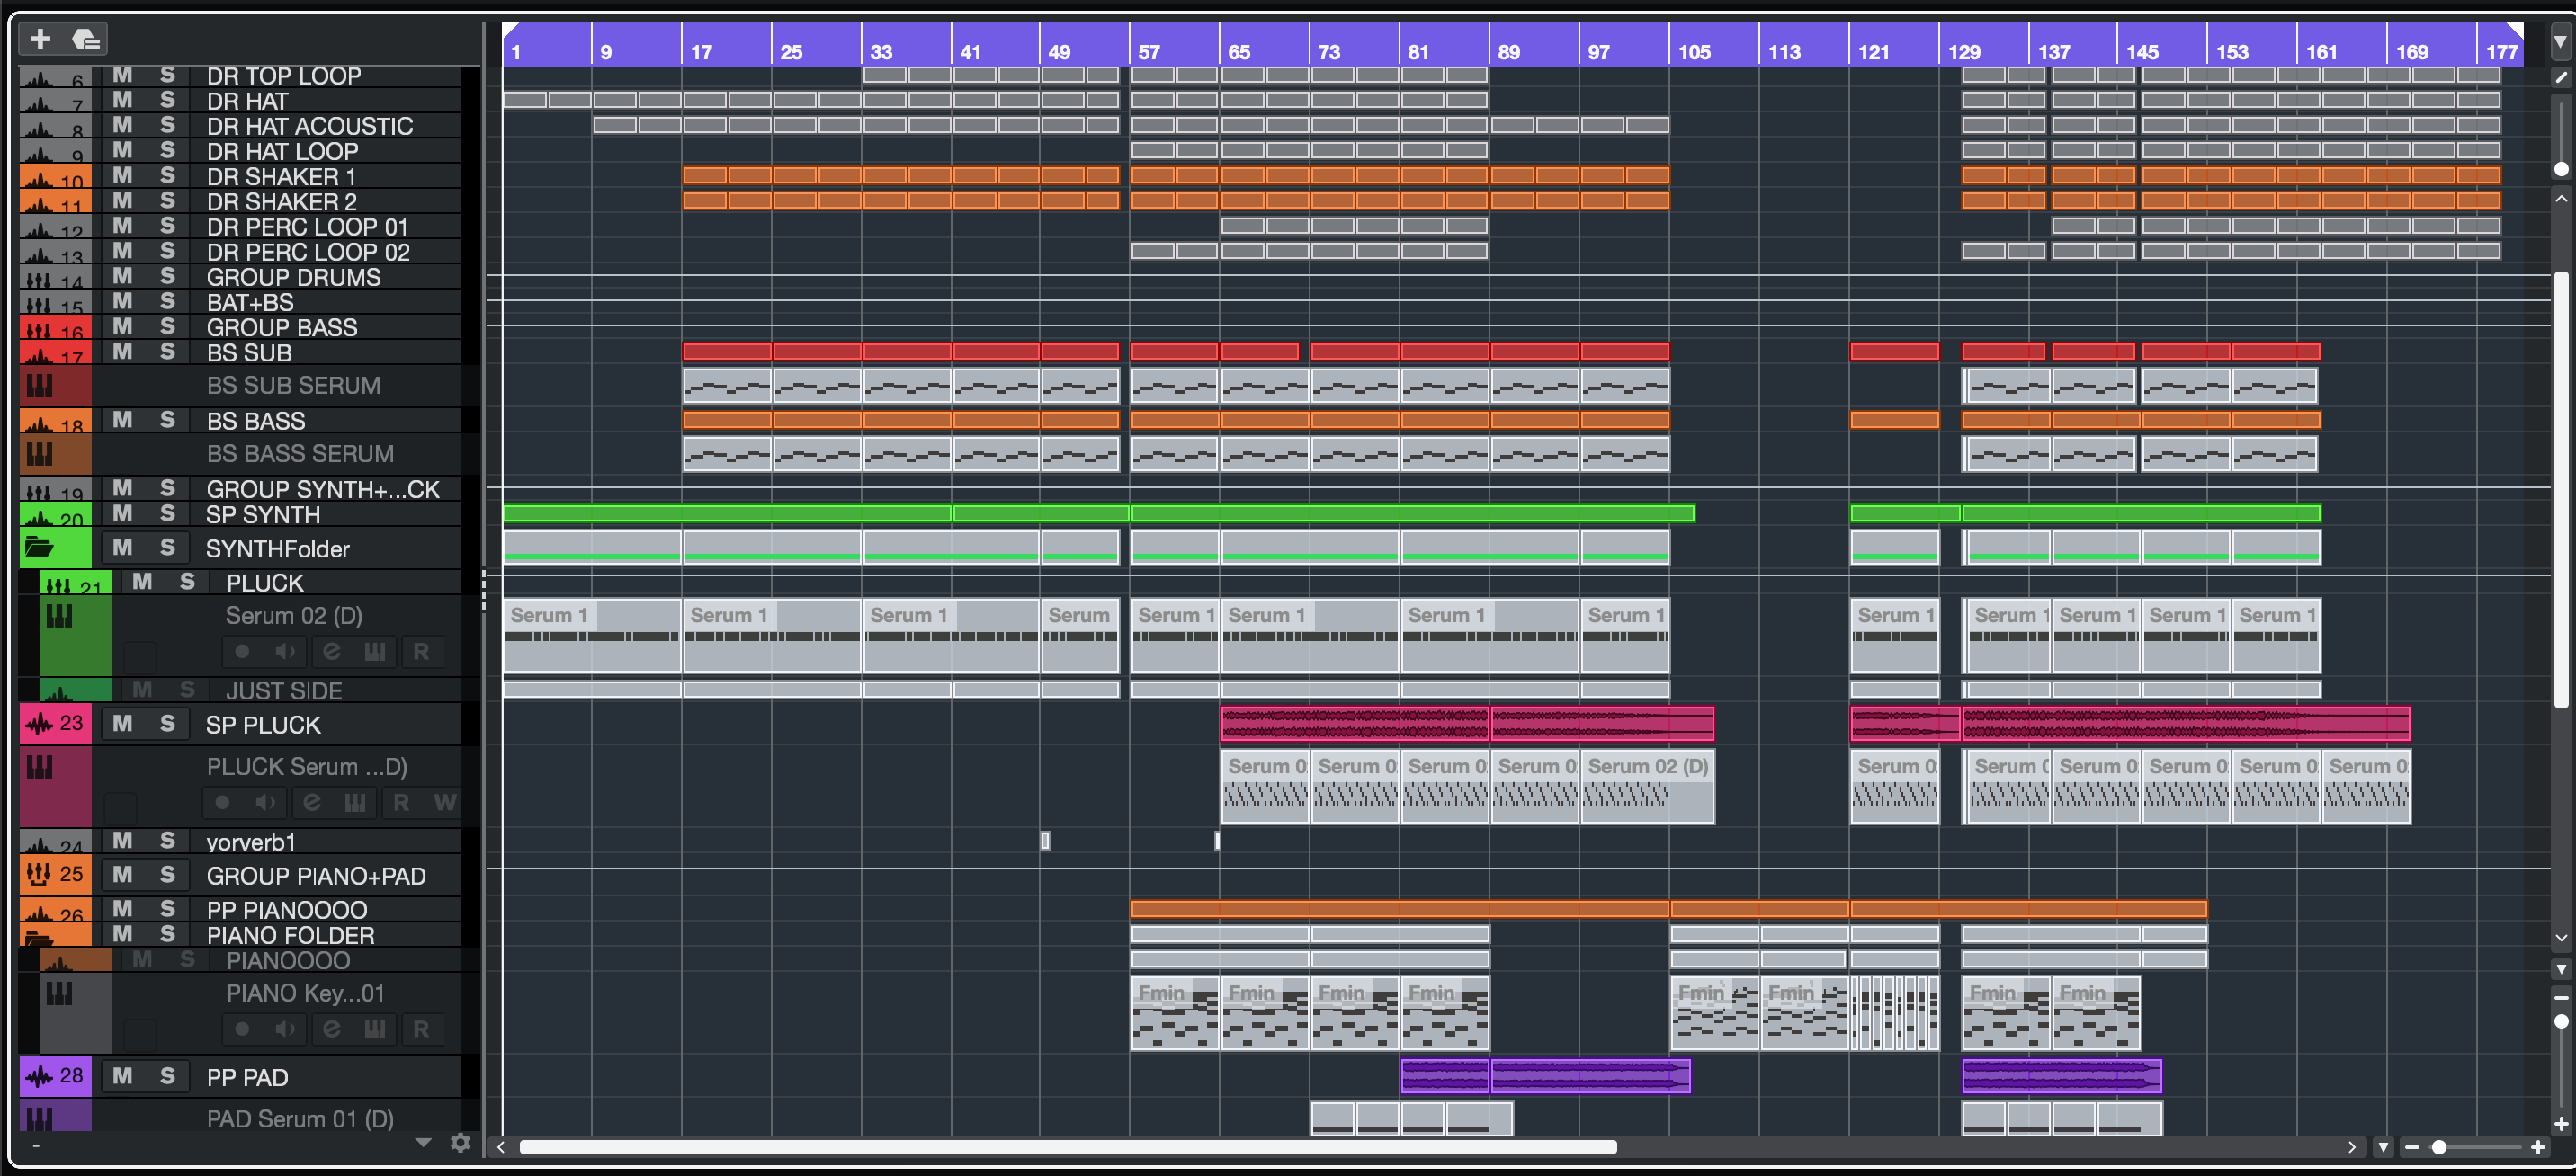This screenshot has width=2576, height=1176.
Task: Click vertical scrollbar down chevron
Action: point(2561,939)
